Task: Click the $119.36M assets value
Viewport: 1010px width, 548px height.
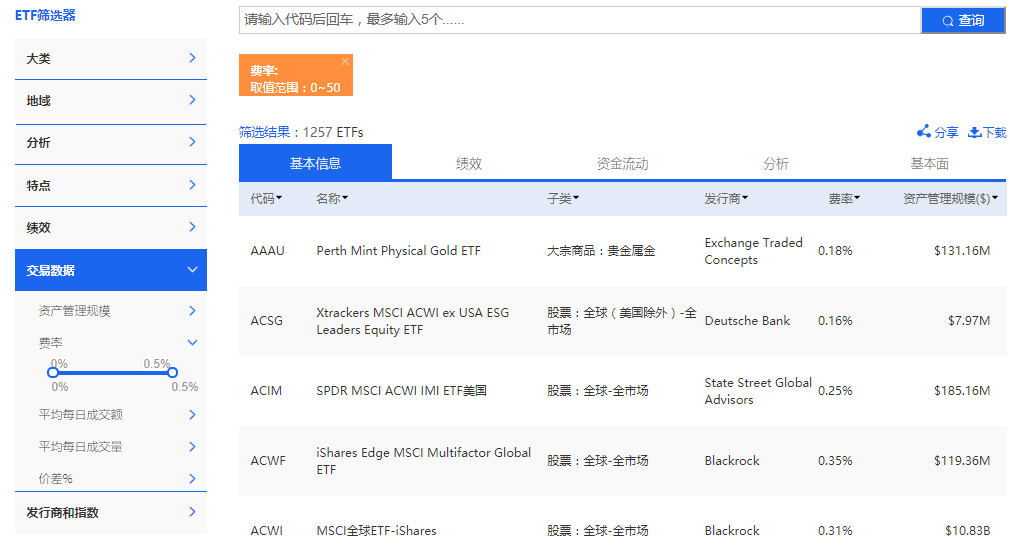Action: (x=962, y=461)
